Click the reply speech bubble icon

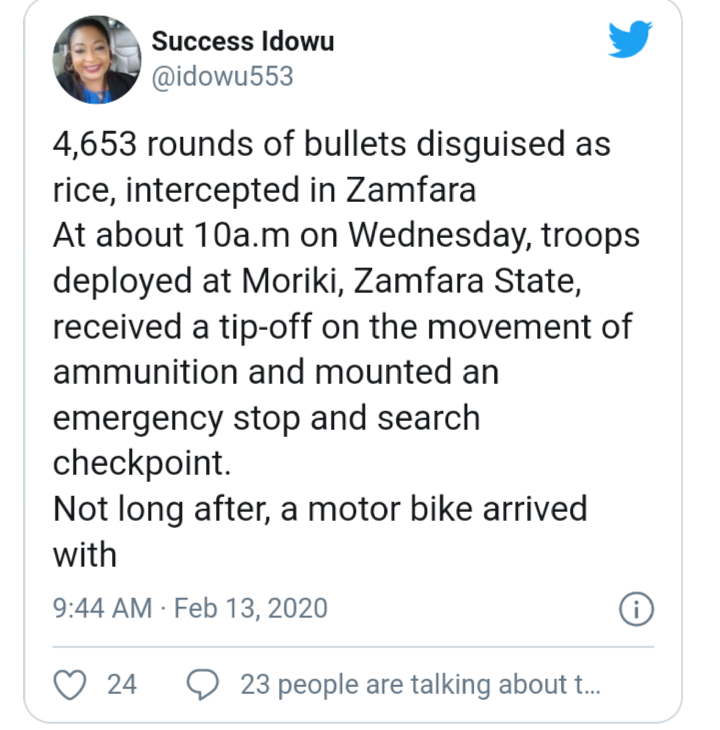tap(203, 685)
